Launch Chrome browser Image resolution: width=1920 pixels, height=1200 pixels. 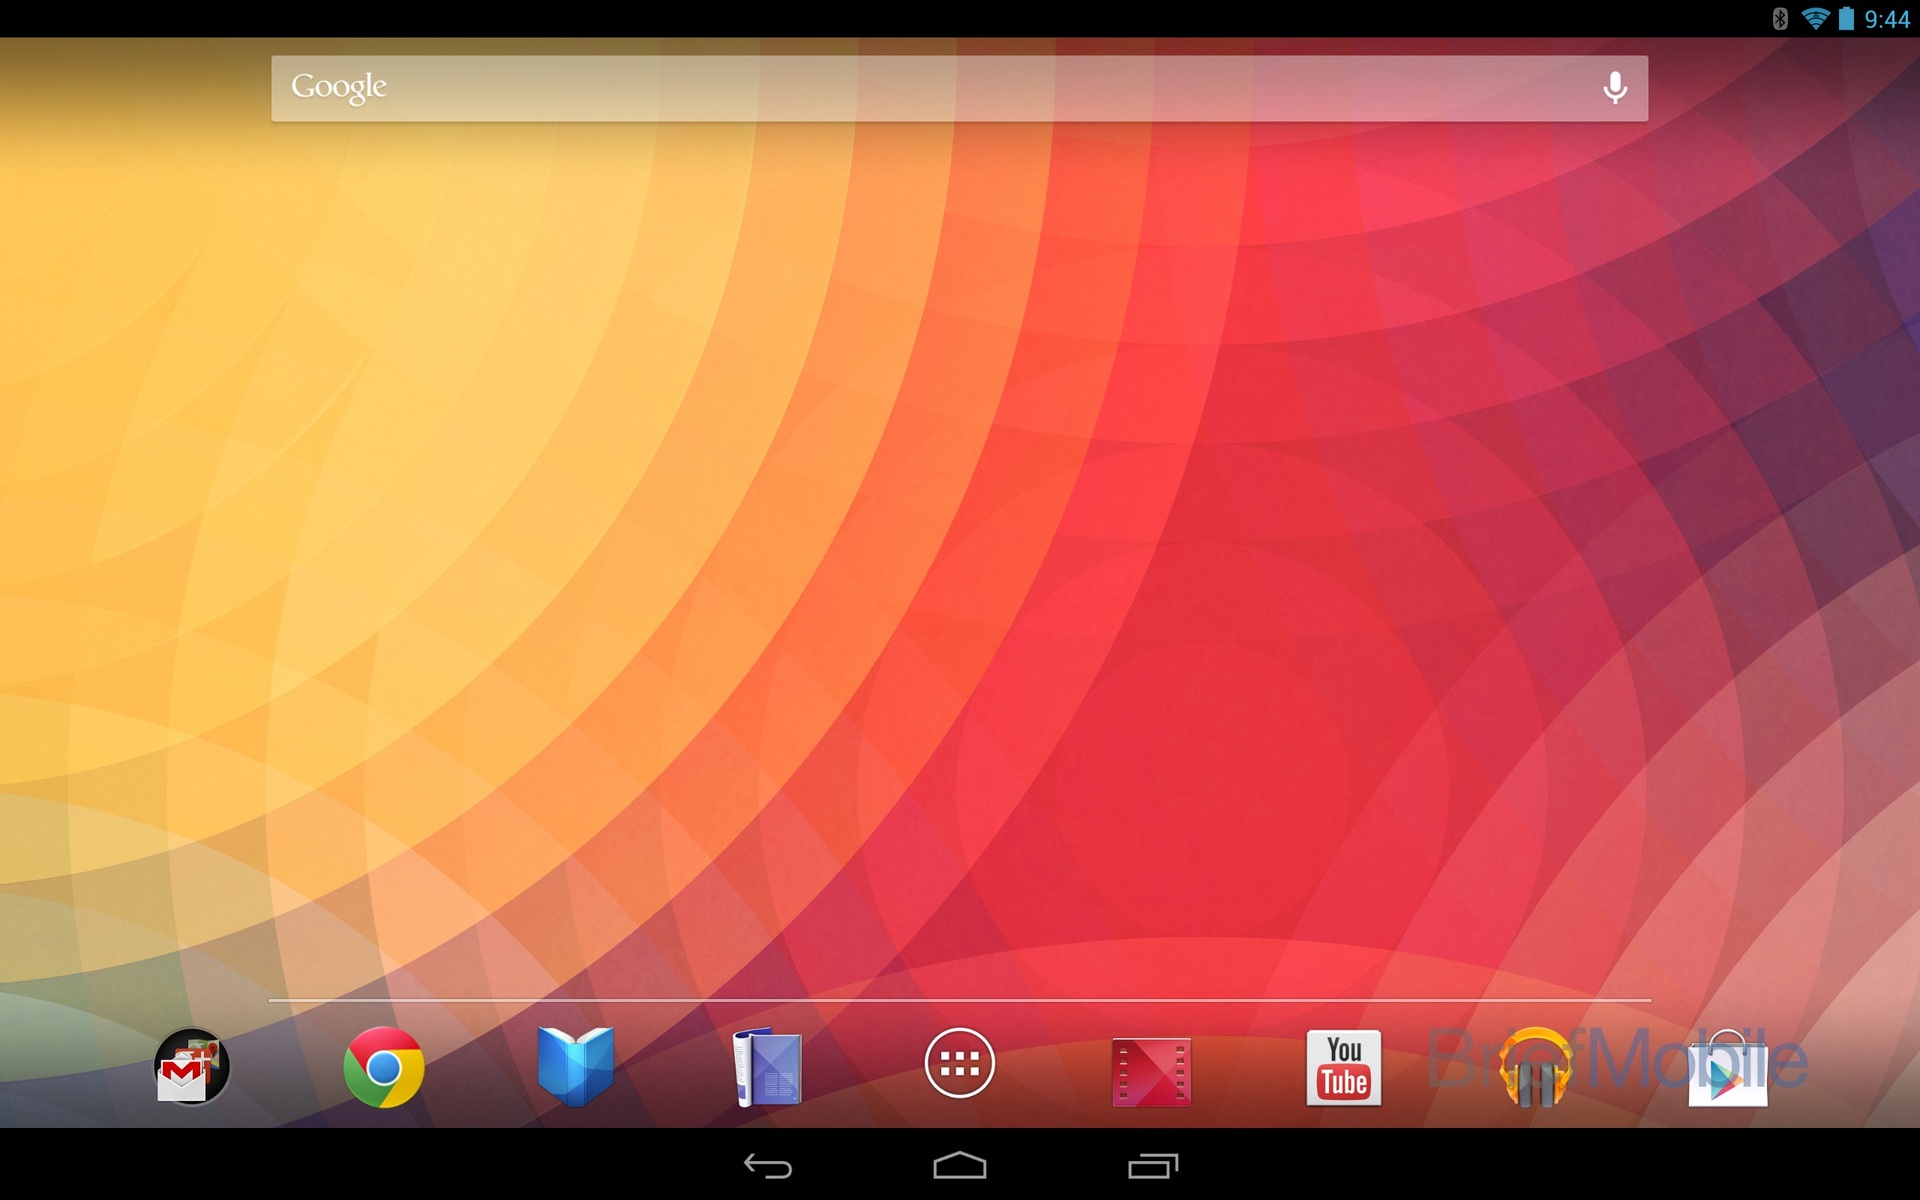pyautogui.click(x=384, y=1066)
